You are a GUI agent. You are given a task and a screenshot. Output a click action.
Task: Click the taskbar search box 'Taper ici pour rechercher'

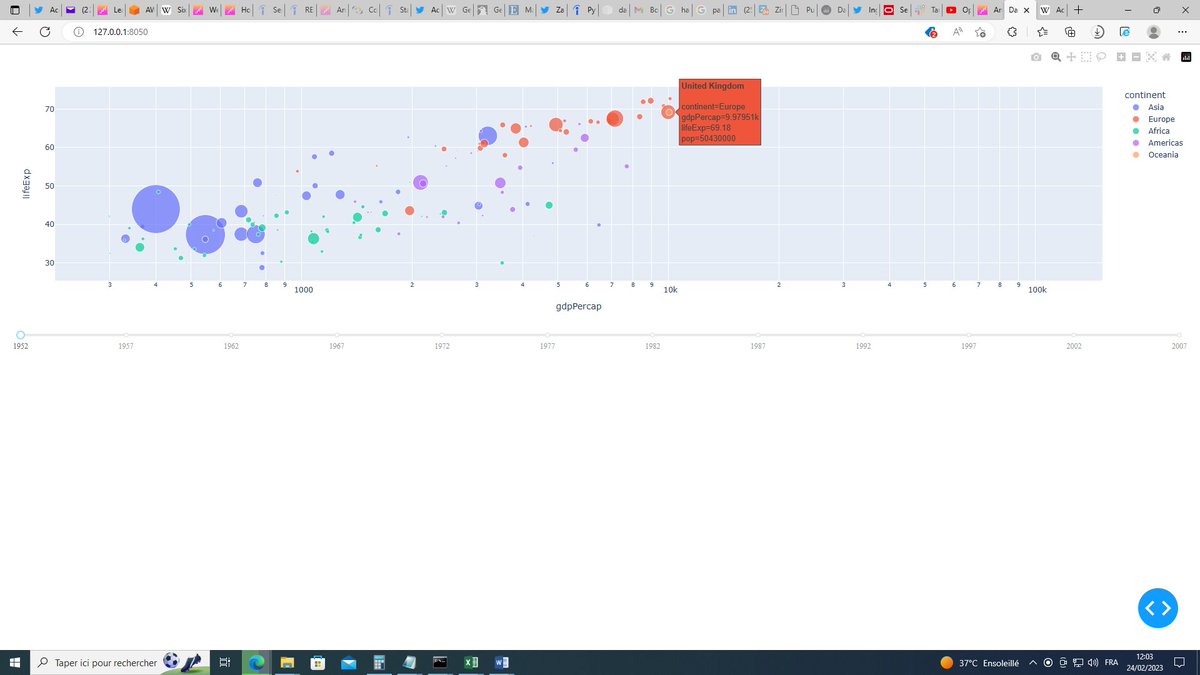point(120,662)
